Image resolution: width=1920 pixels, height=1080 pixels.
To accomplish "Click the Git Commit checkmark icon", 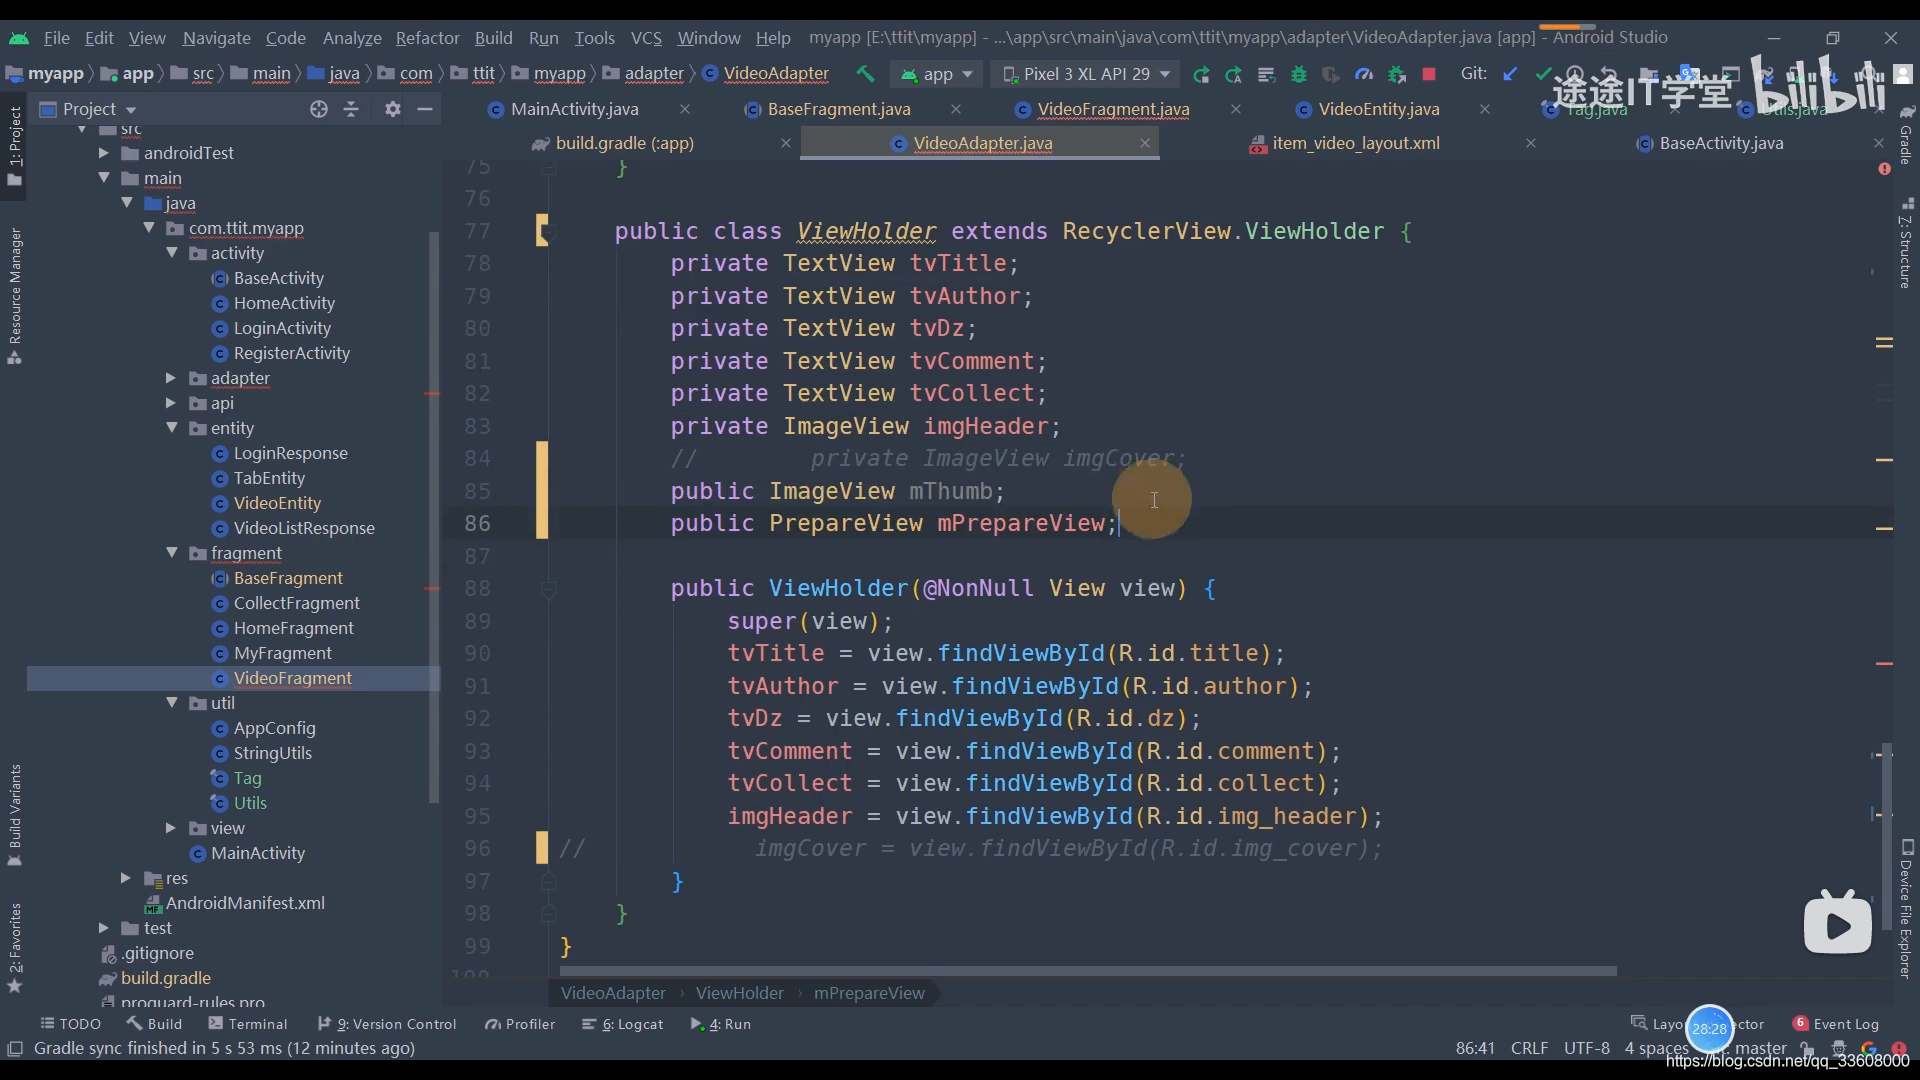I will pyautogui.click(x=1543, y=74).
